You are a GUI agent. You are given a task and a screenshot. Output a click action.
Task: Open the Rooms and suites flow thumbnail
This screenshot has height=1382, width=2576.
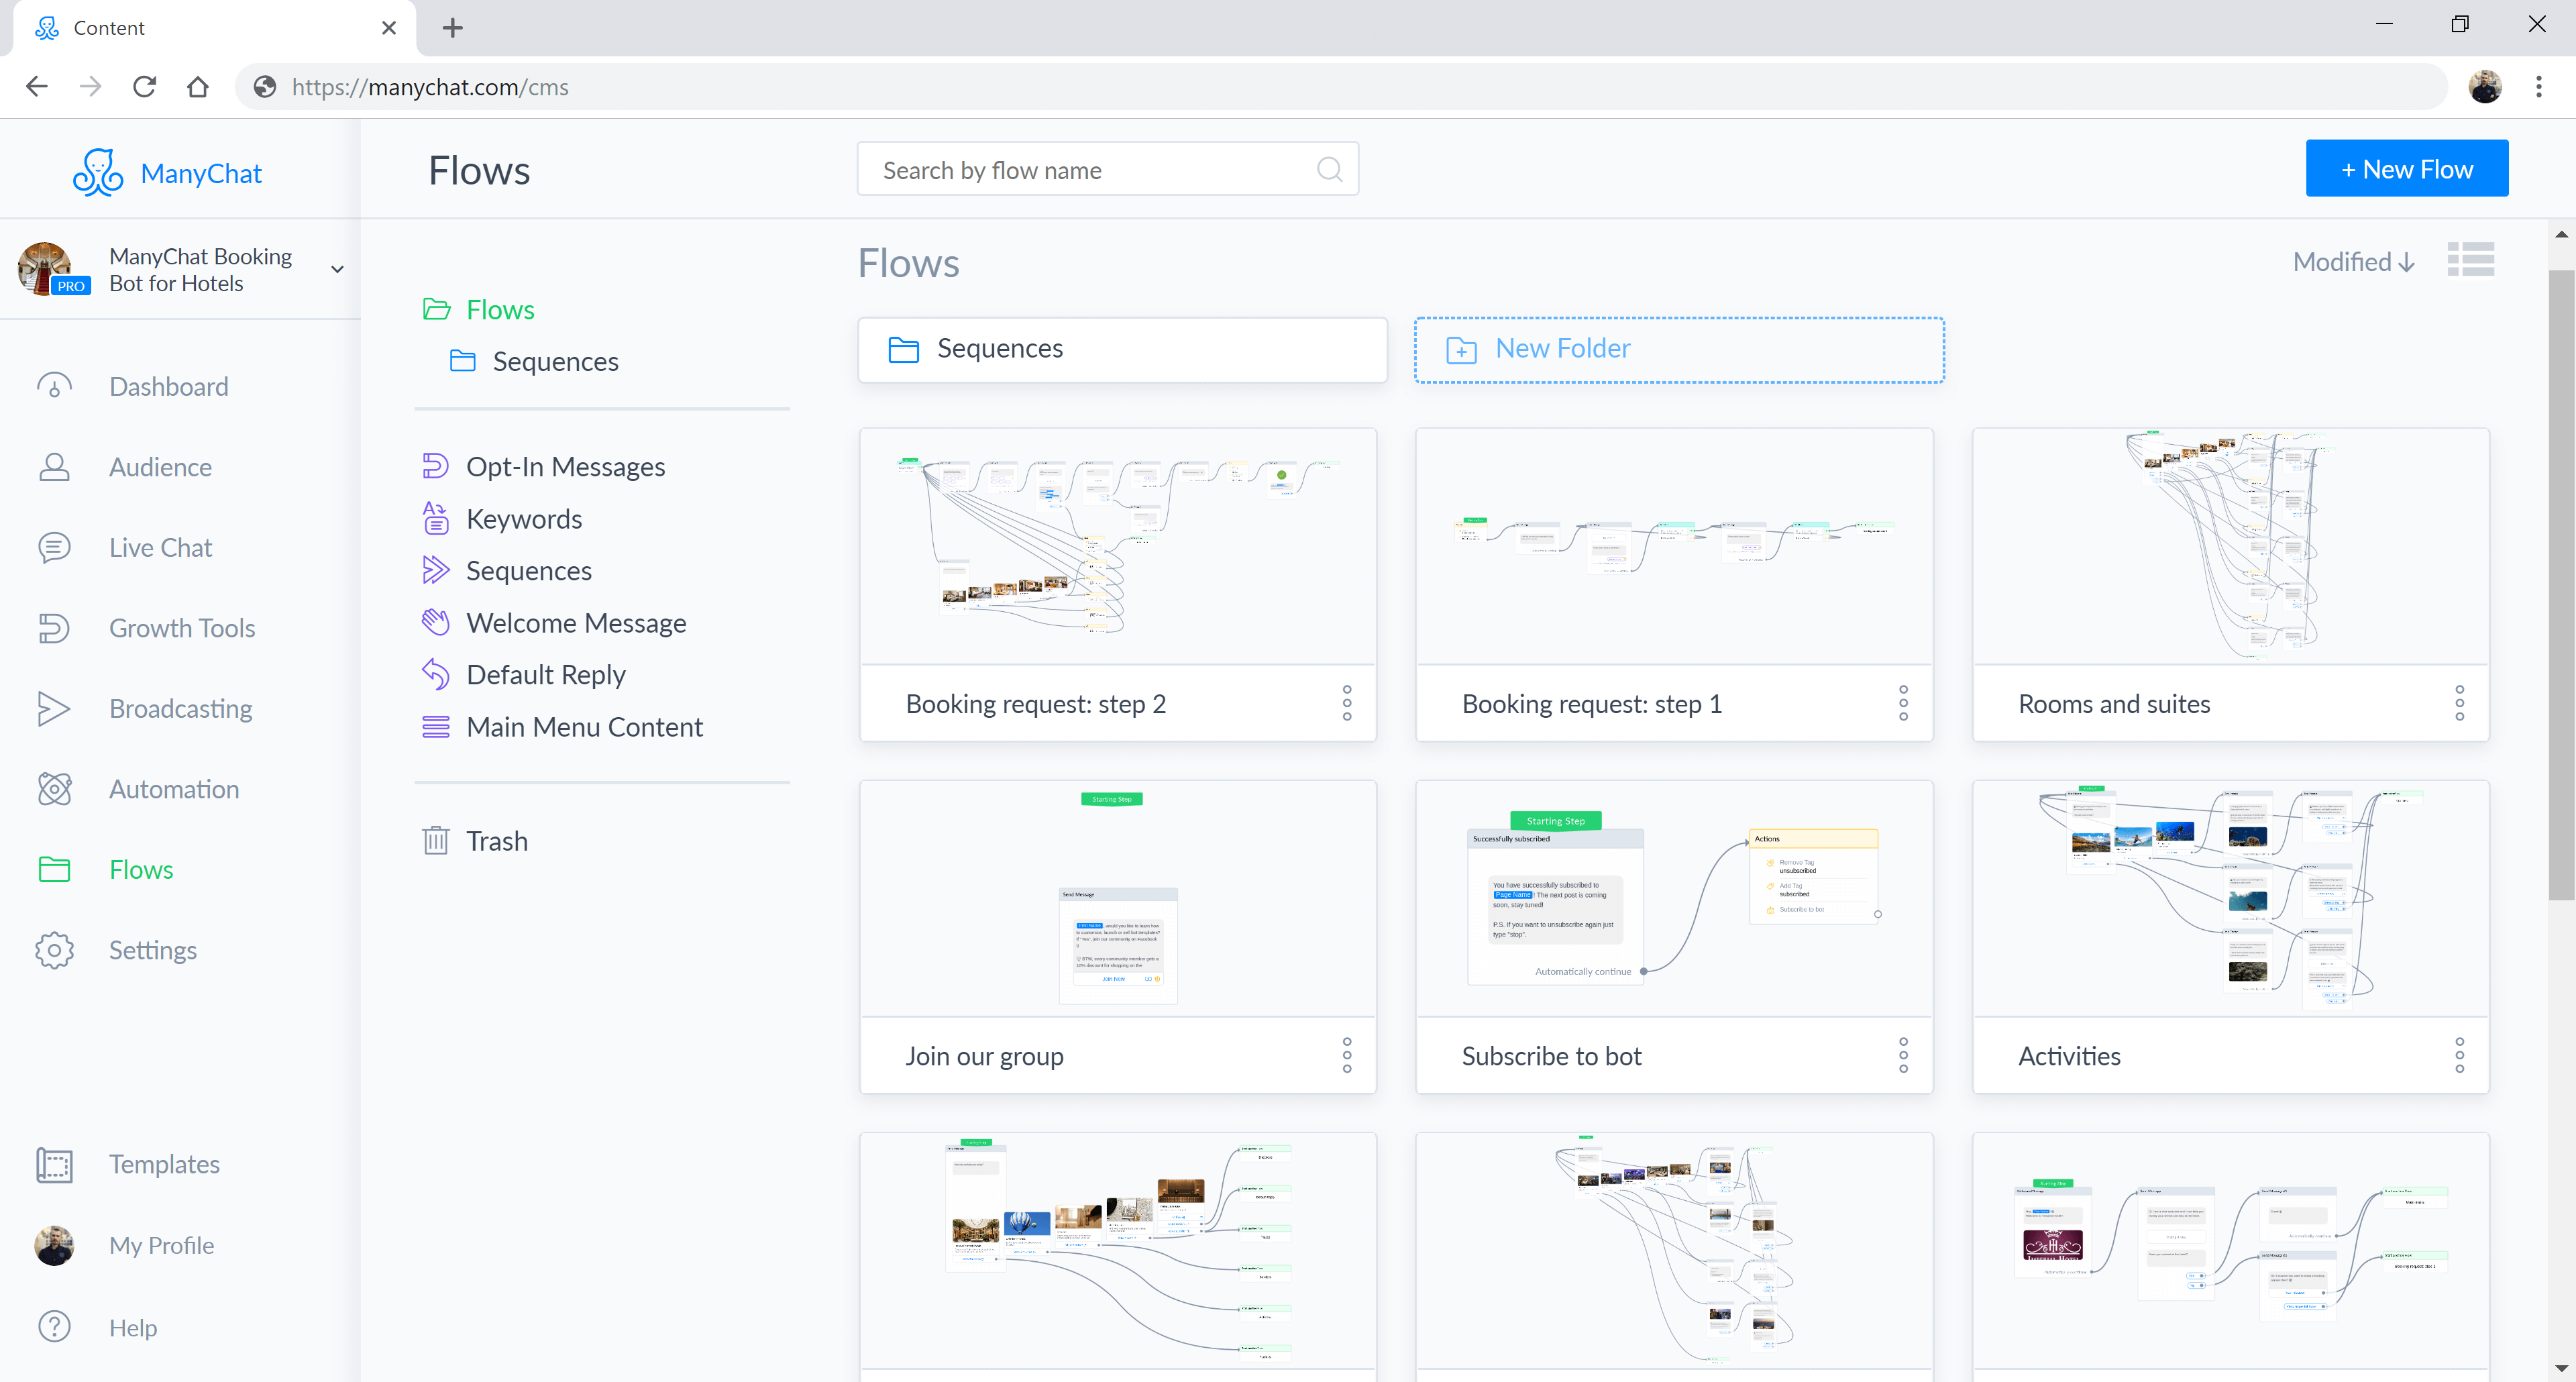point(2230,546)
